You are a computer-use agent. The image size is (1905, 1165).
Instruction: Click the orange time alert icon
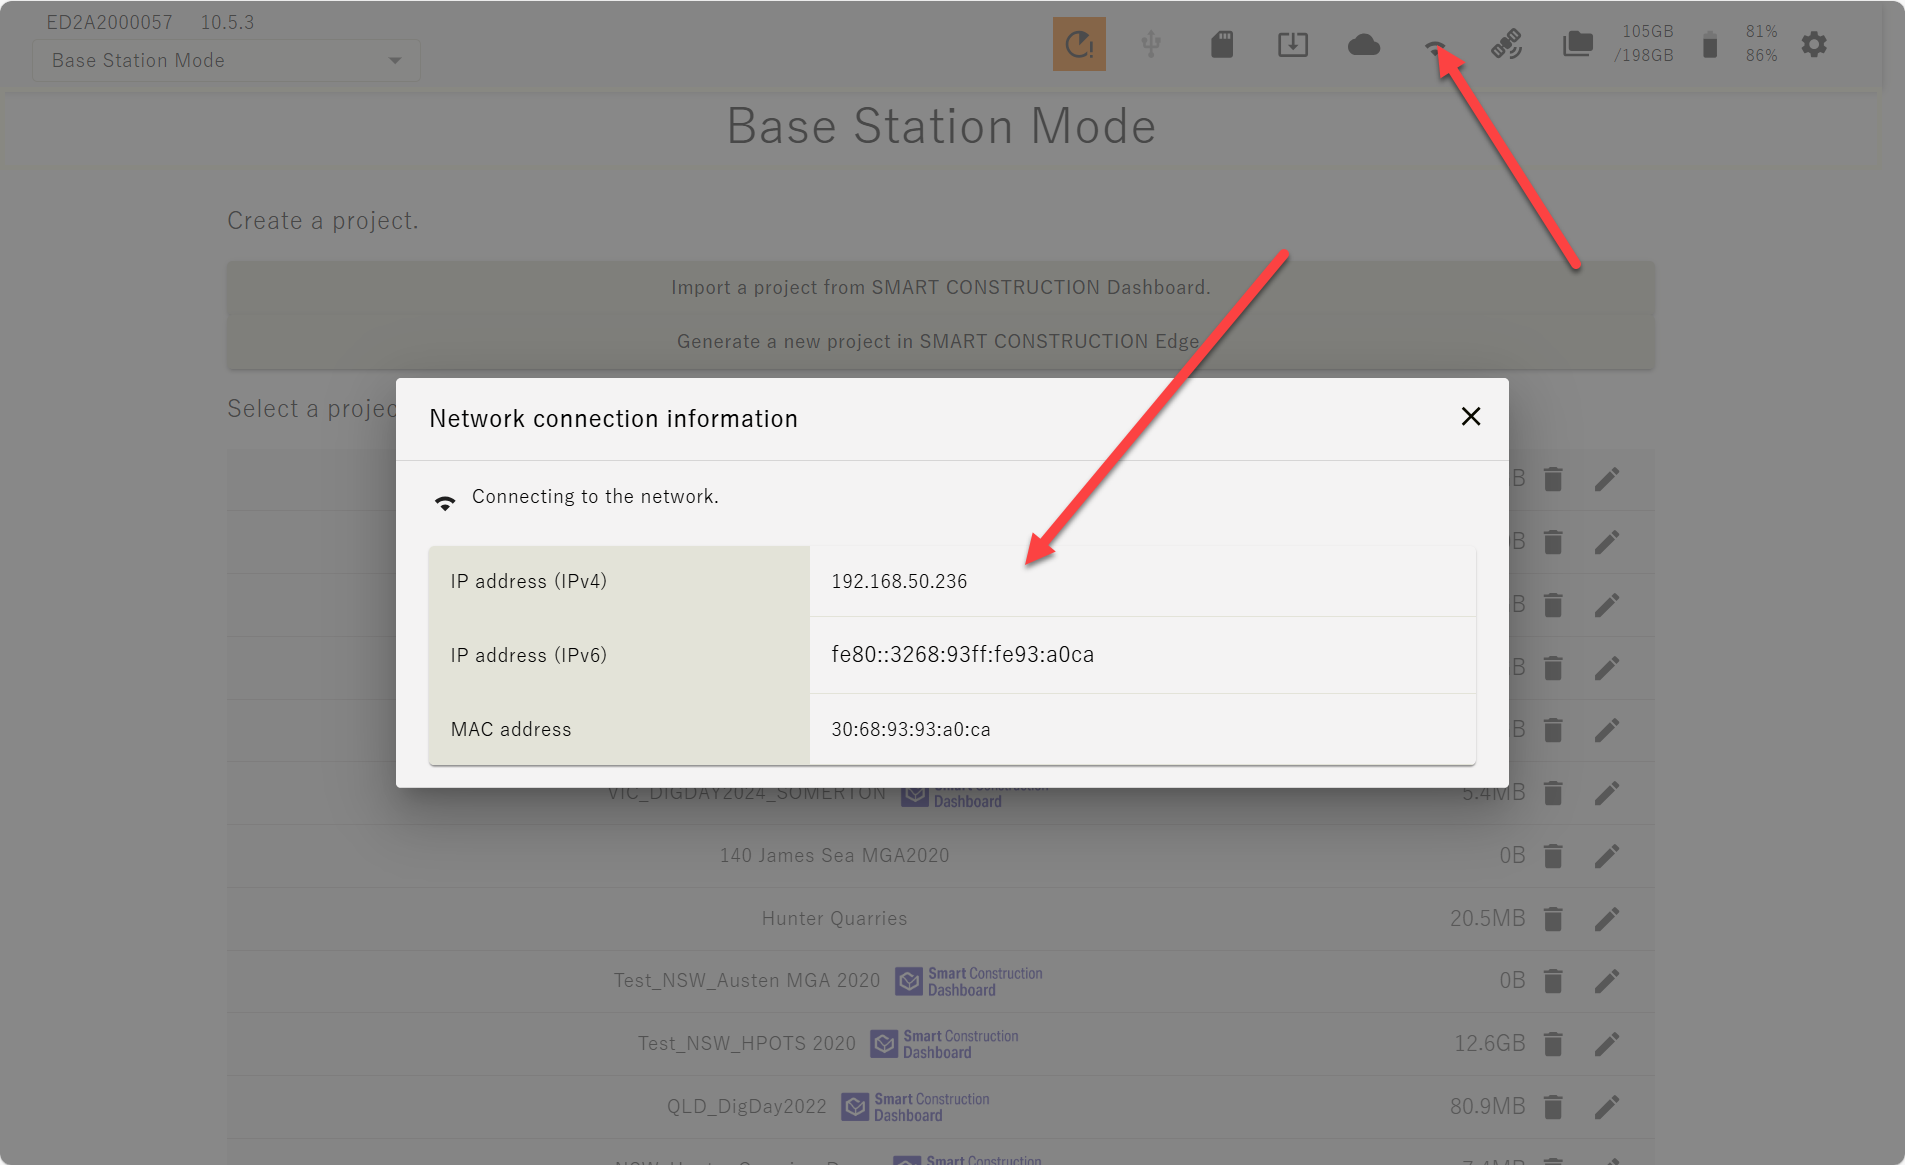1079,44
